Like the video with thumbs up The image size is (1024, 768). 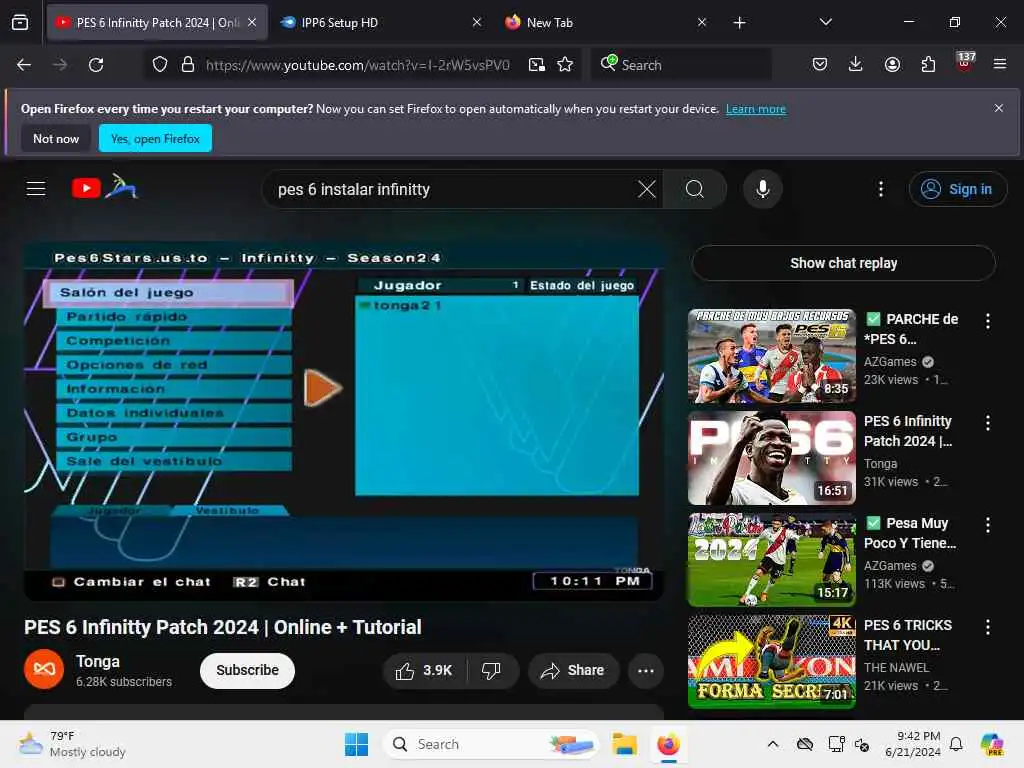[x=424, y=671]
